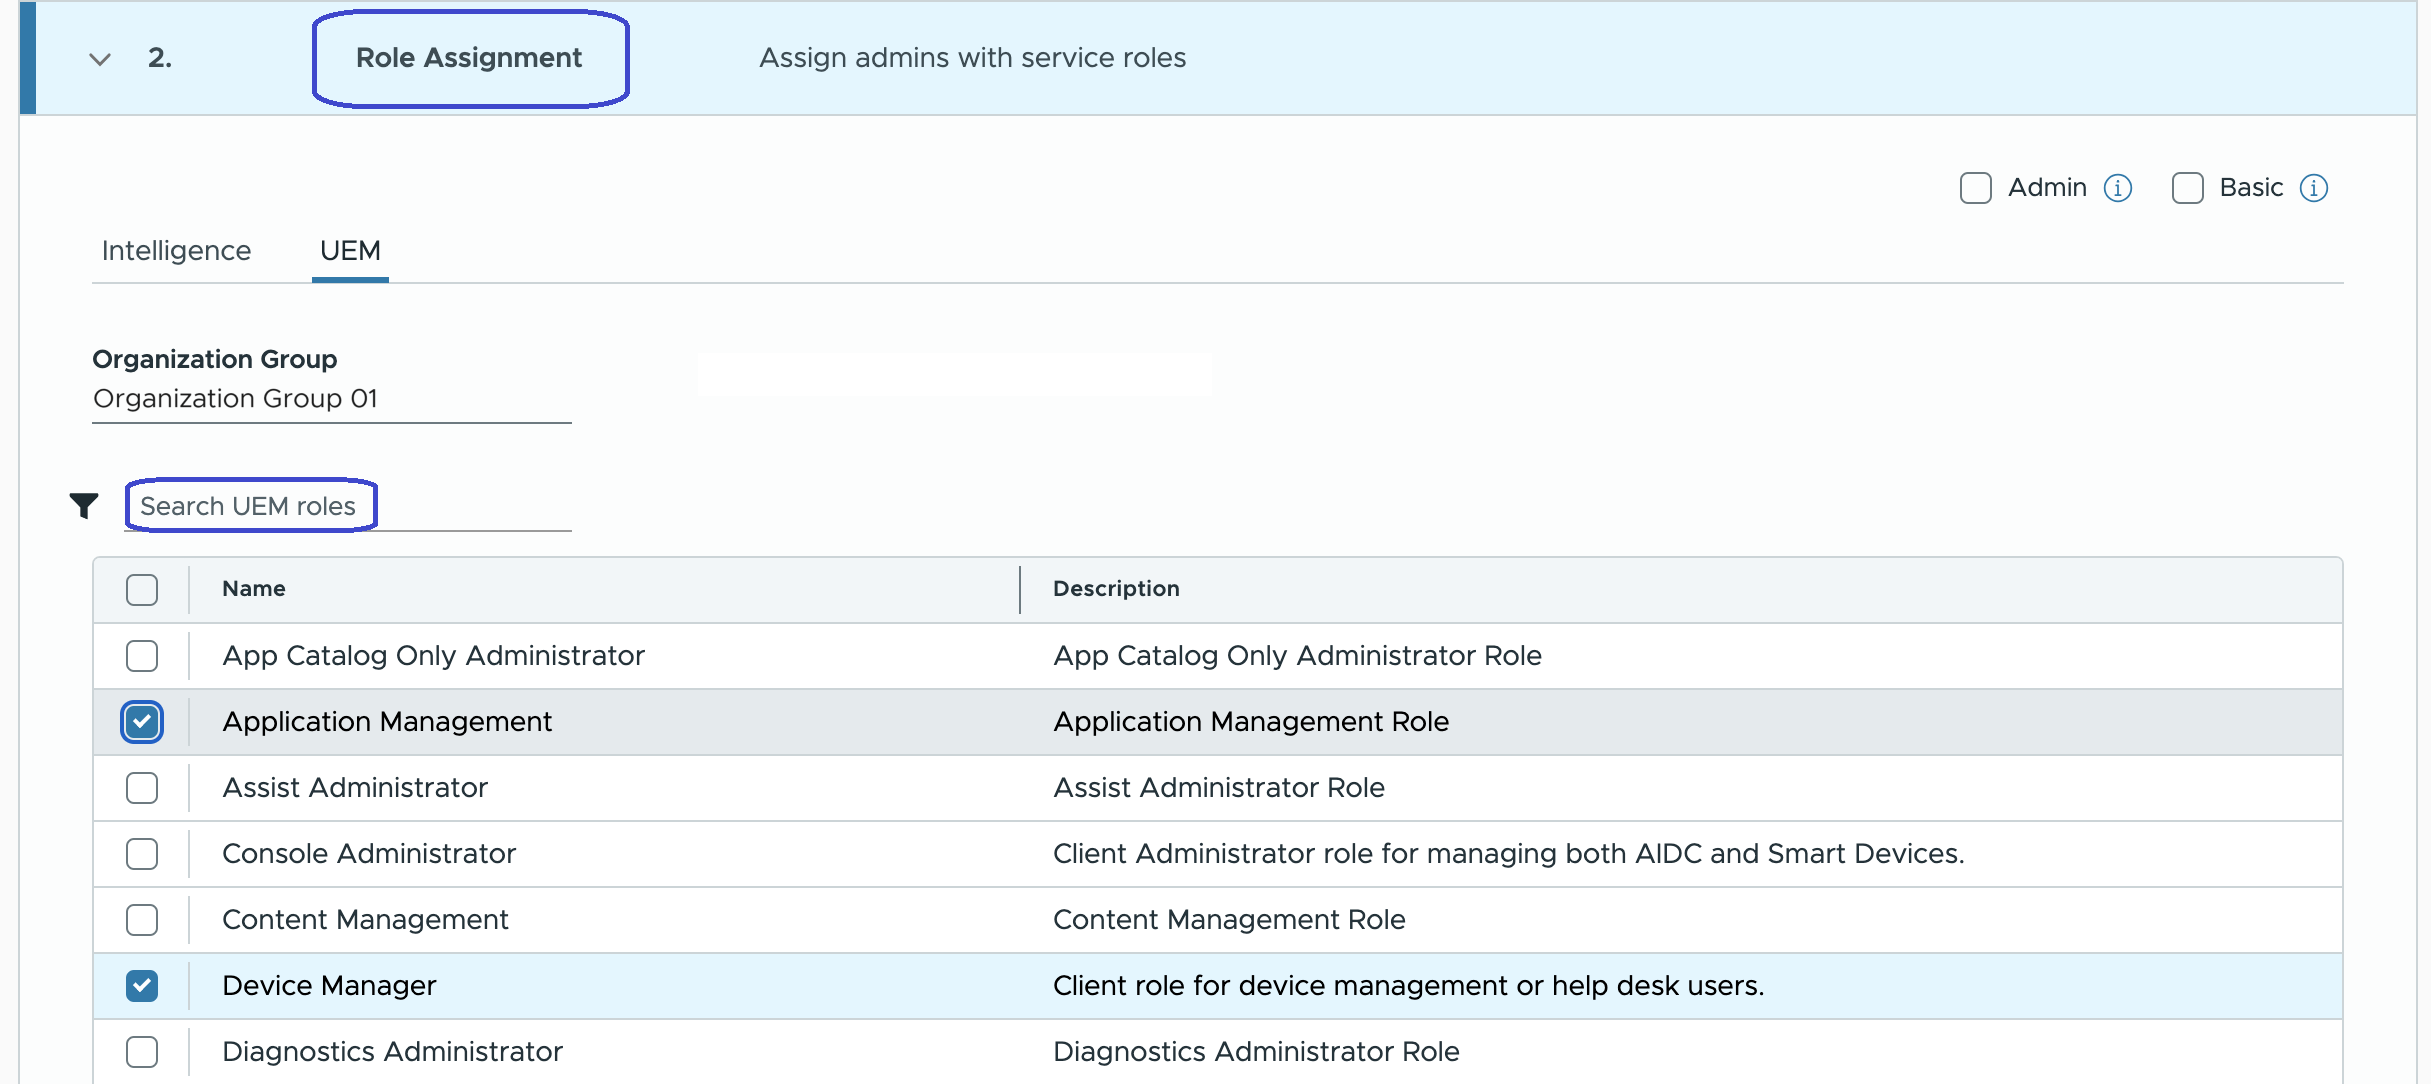The image size is (2431, 1084).
Task: Select 'Diagnostics Administrator' name cell
Action: tap(392, 1052)
